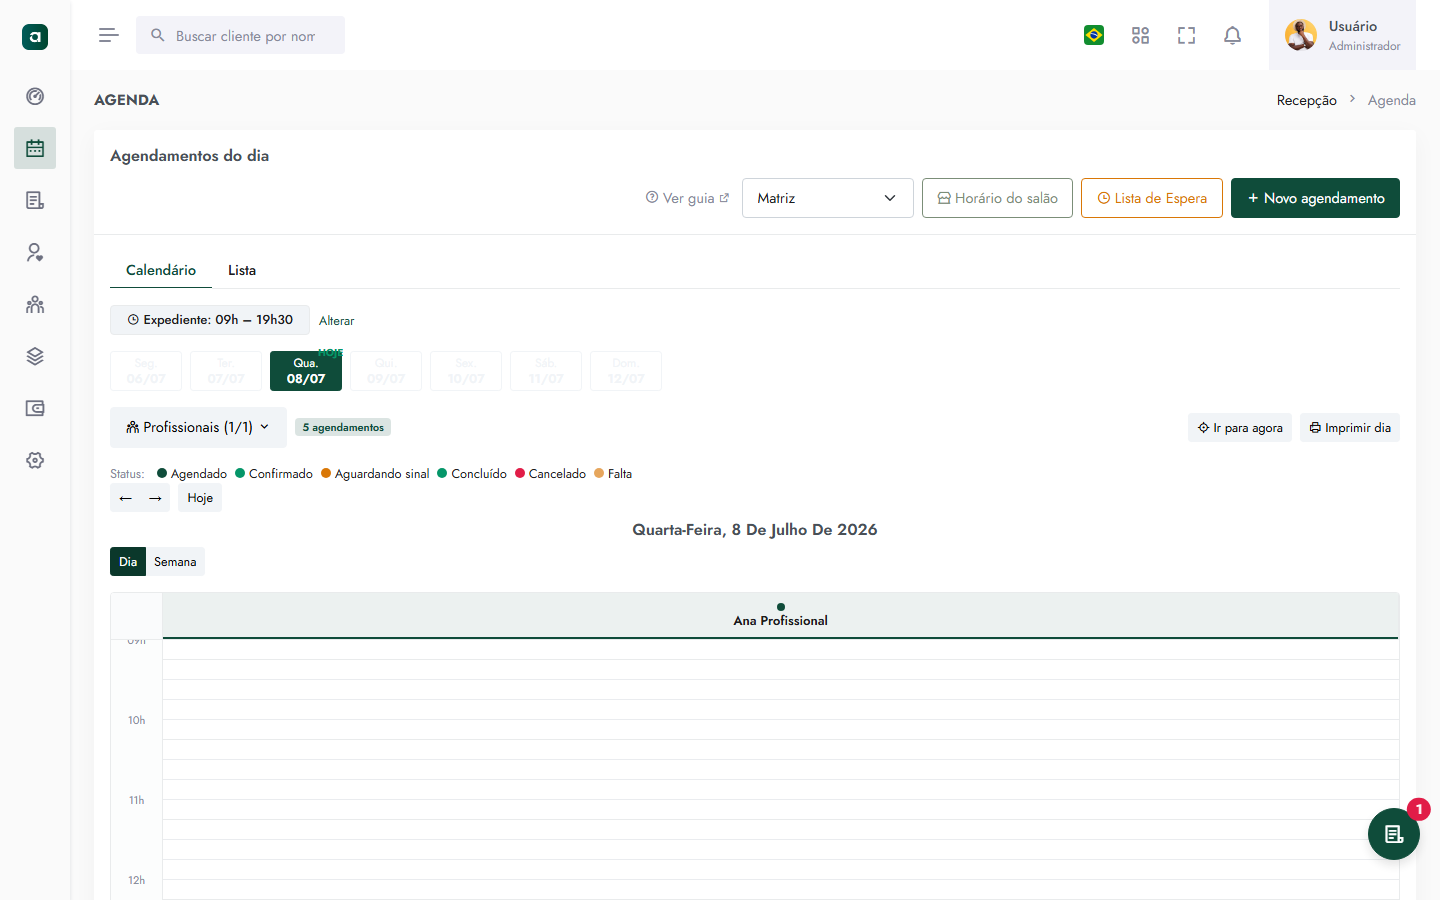Switch to Dia view
The image size is (1440, 900).
128,562
